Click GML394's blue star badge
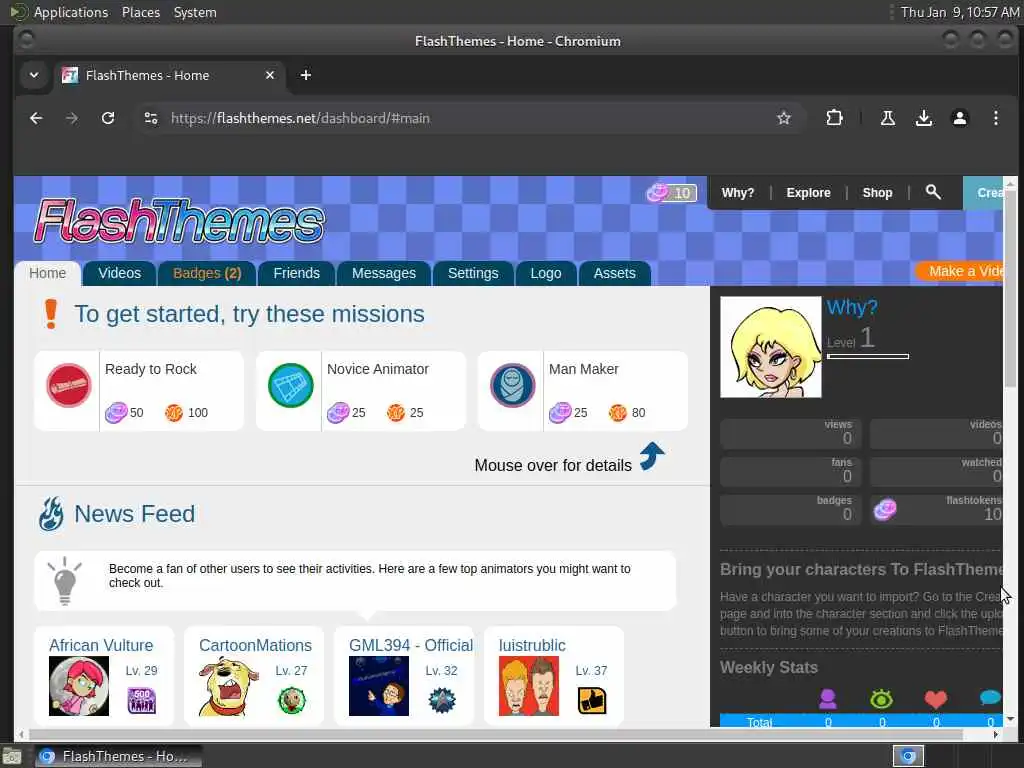1024x768 pixels. coord(441,701)
